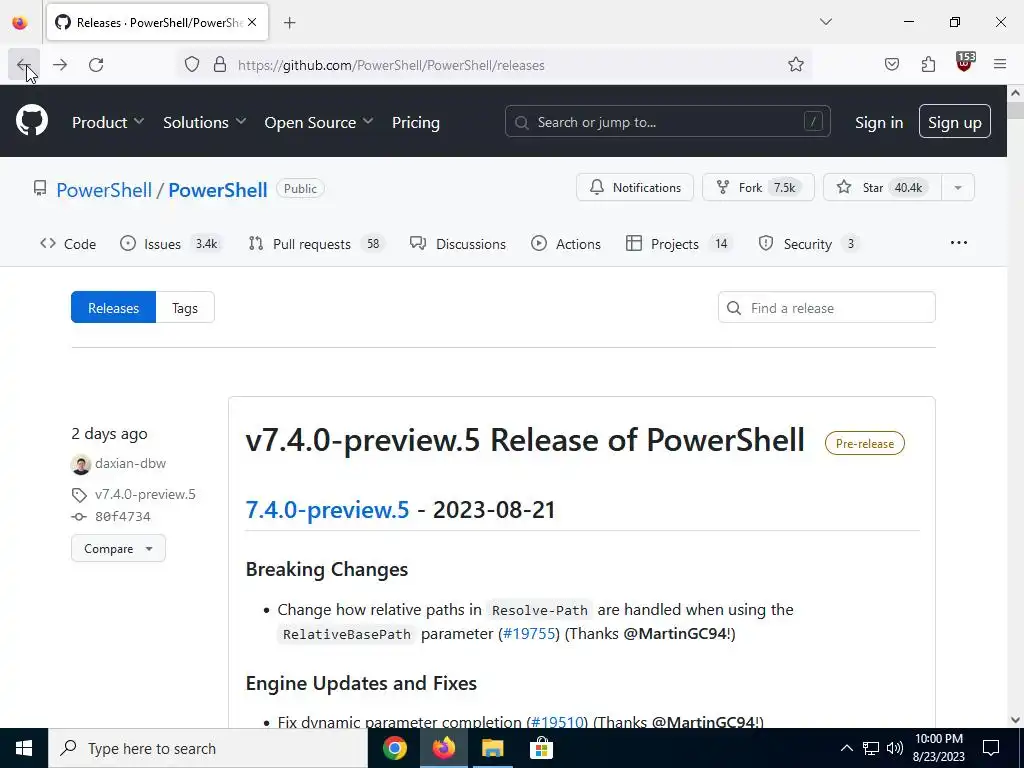1024x768 pixels.
Task: Click the network tray icon
Action: click(871, 748)
